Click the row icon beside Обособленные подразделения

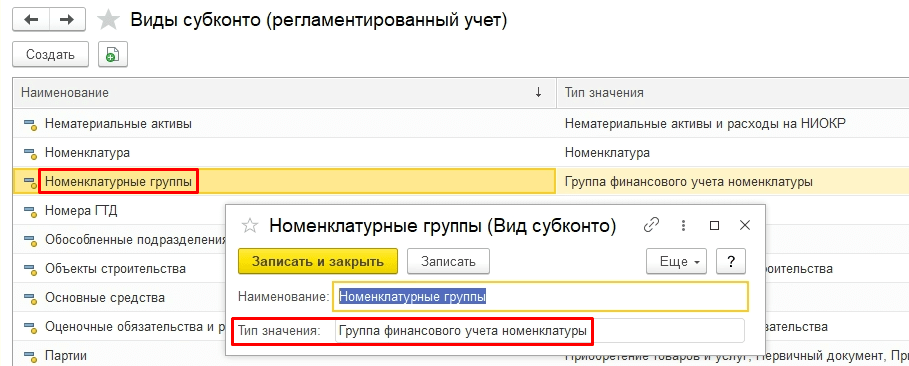(x=30, y=240)
